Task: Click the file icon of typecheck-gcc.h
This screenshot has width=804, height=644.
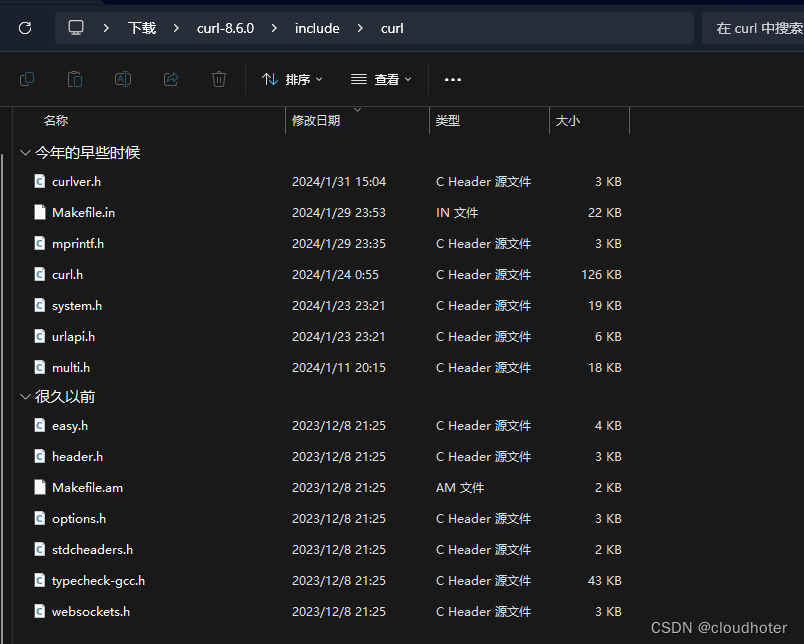Action: click(x=40, y=580)
